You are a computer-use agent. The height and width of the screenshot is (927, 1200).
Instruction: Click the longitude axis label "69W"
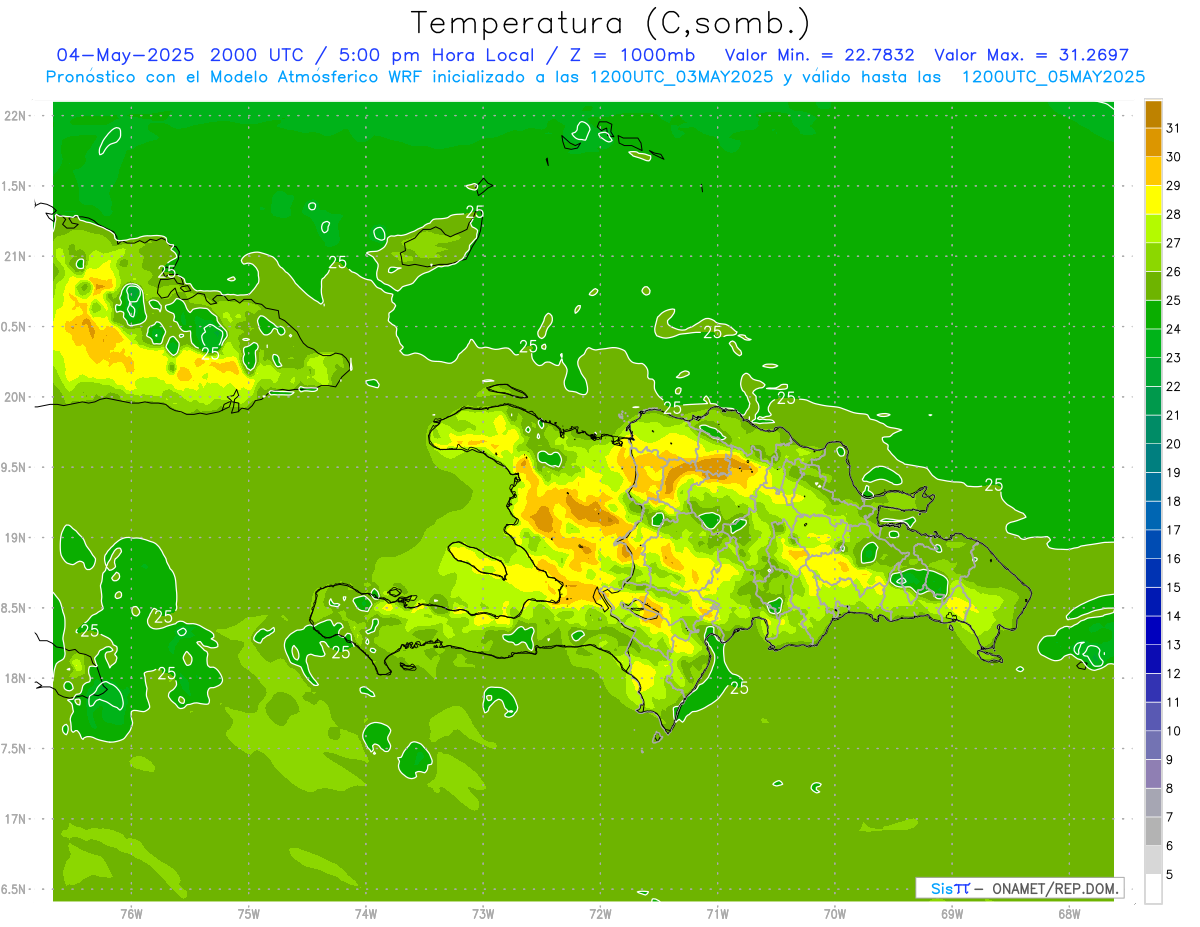click(x=952, y=914)
